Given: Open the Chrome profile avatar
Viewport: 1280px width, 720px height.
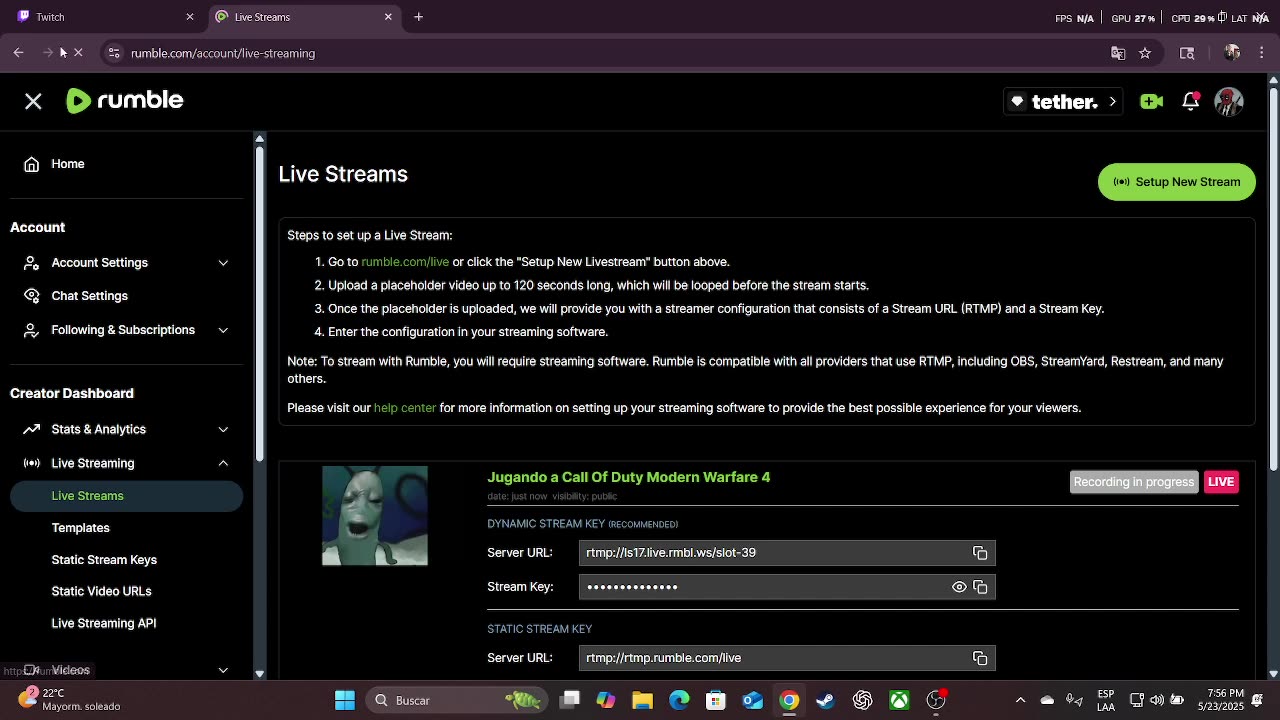Looking at the screenshot, I should (1232, 53).
